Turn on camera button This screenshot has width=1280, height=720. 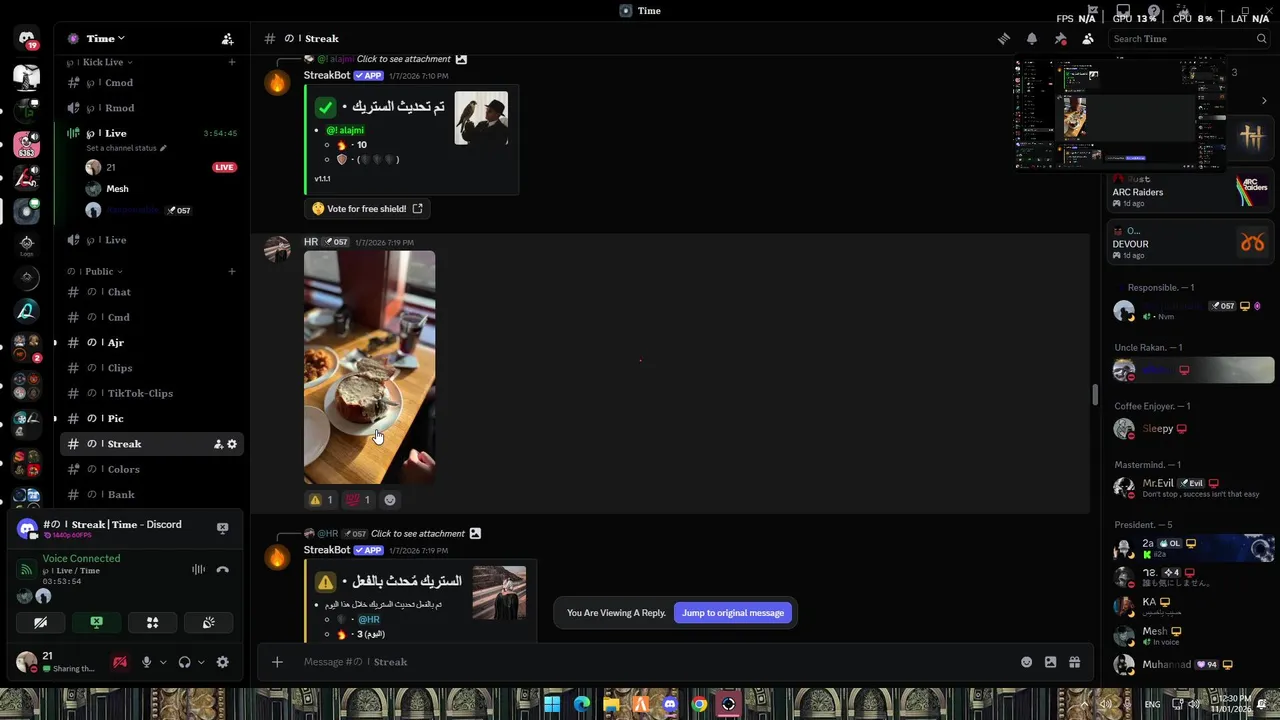pyautogui.click(x=41, y=622)
